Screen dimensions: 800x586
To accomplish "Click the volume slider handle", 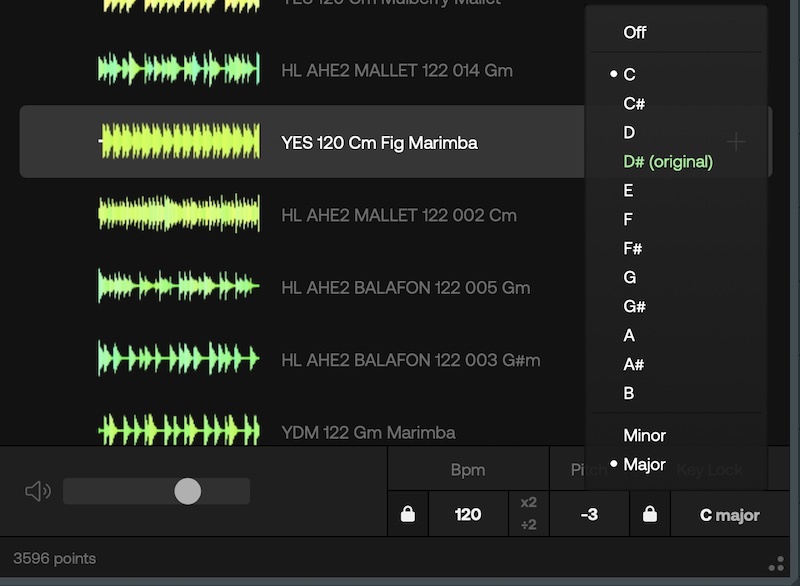I will [187, 490].
